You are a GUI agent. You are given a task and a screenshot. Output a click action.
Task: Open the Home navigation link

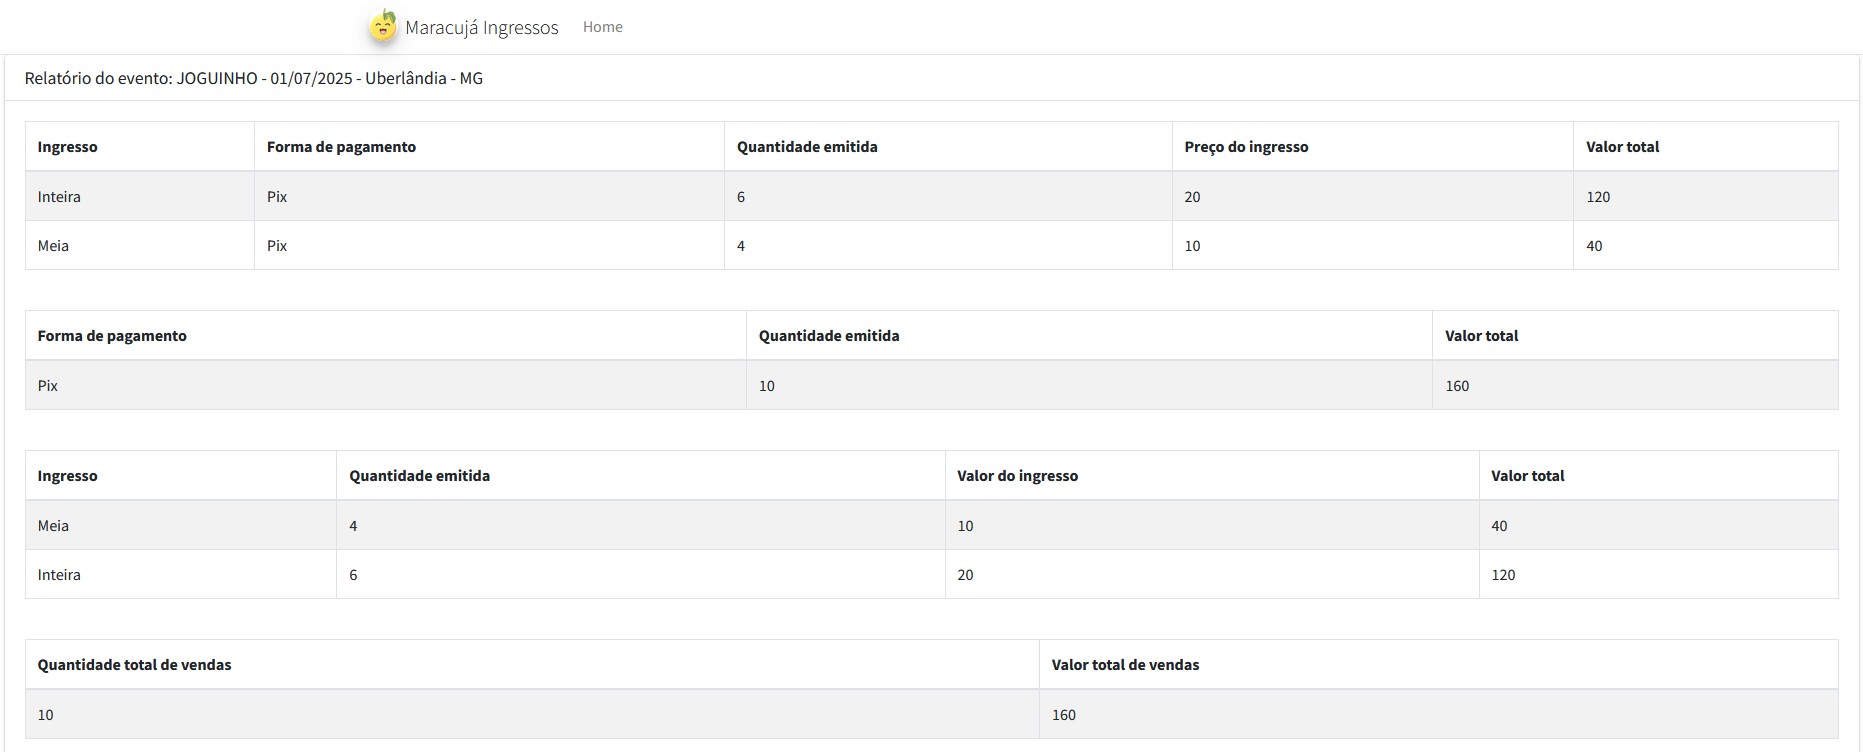(x=602, y=27)
